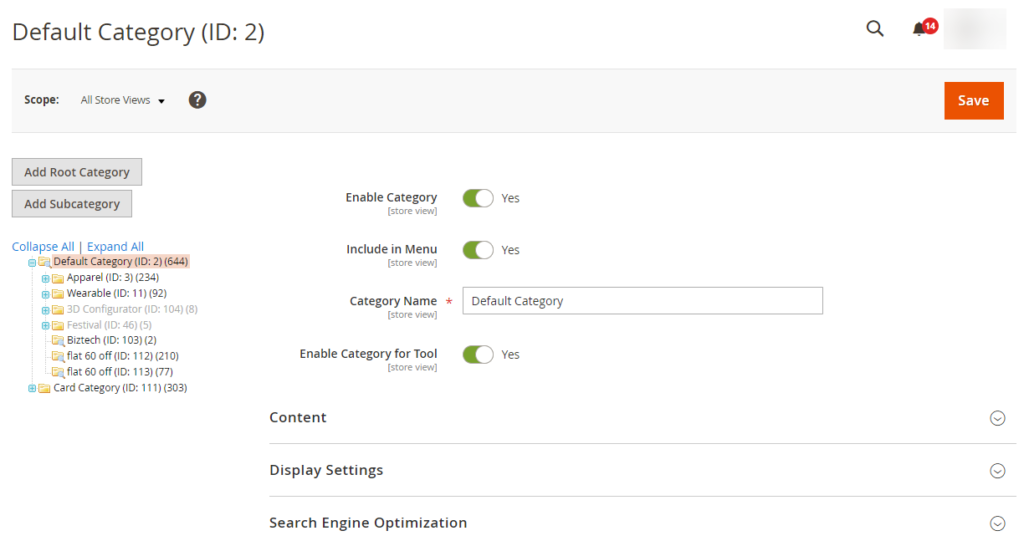This screenshot has width=1024, height=541.
Task: Click the Category Name input field
Action: click(x=643, y=301)
